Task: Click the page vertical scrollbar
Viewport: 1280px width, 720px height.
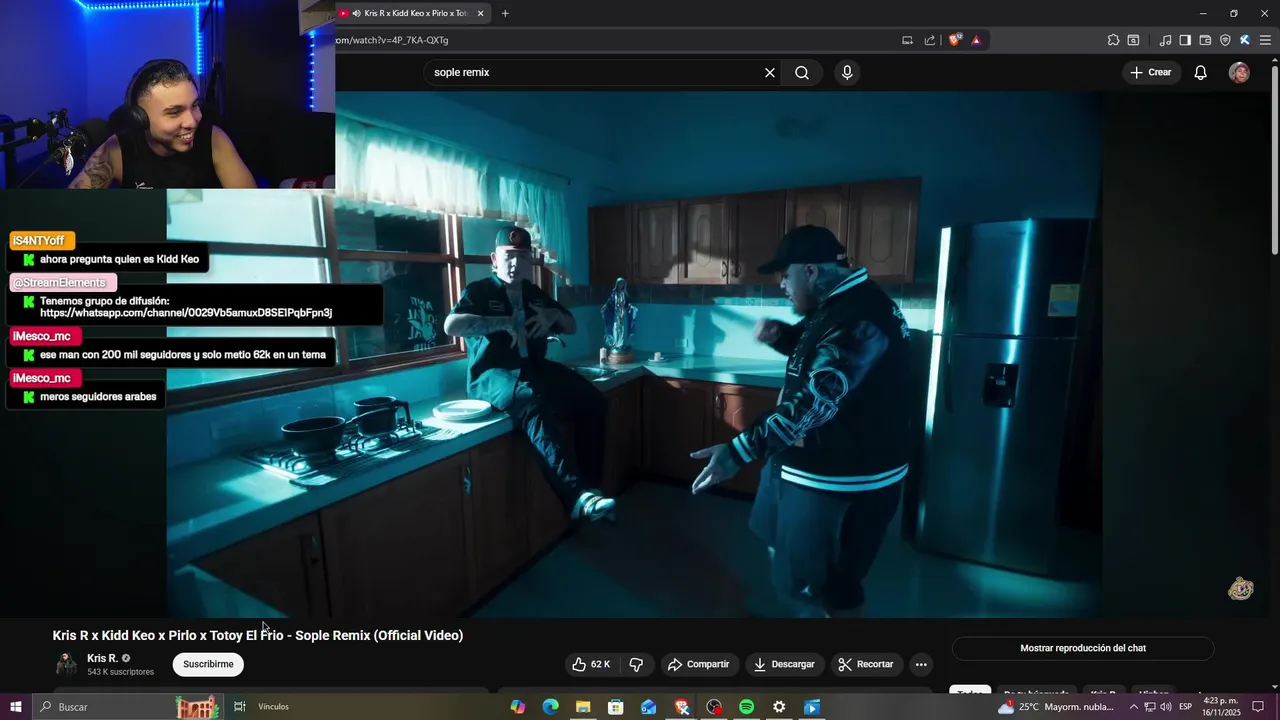Action: pos(1274,160)
